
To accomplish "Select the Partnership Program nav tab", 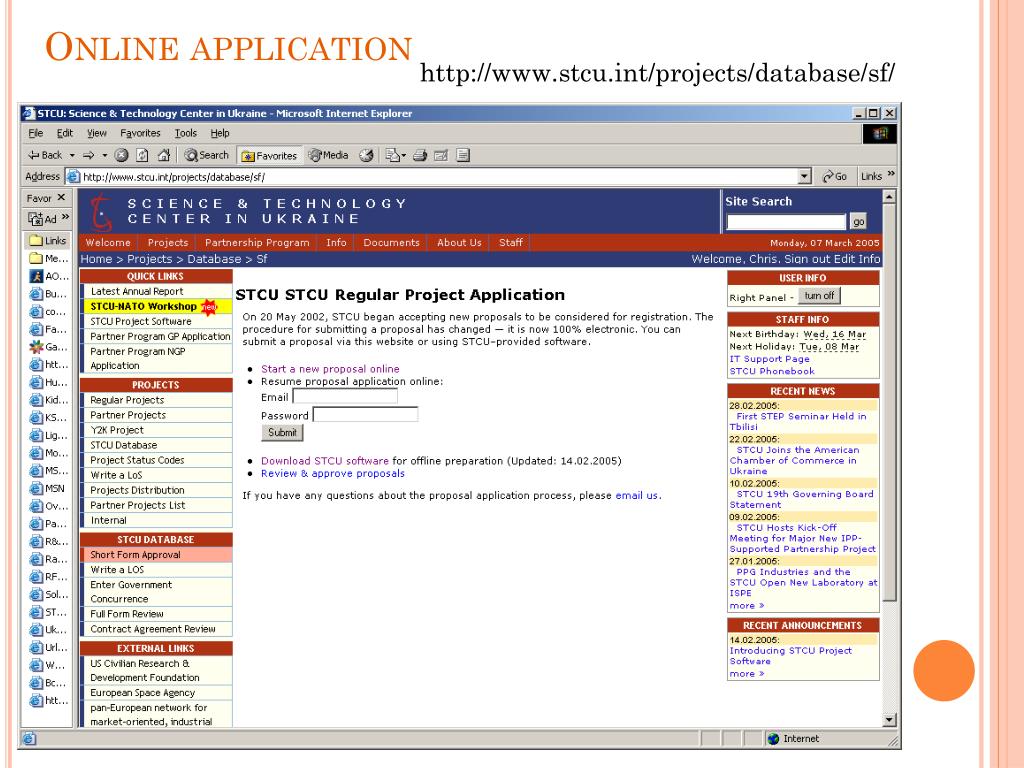I will 257,242.
